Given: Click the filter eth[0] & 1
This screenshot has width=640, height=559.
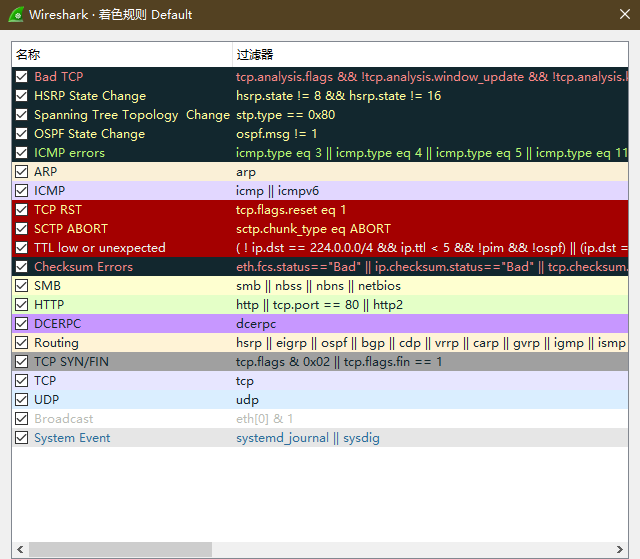Looking at the screenshot, I should click(x=264, y=419).
